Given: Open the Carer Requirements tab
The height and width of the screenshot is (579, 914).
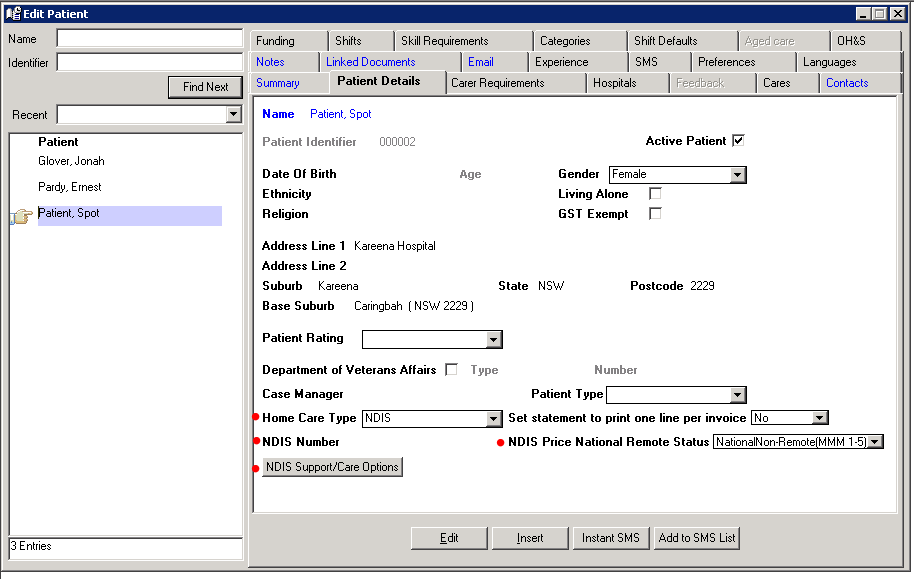Looking at the screenshot, I should click(516, 83).
